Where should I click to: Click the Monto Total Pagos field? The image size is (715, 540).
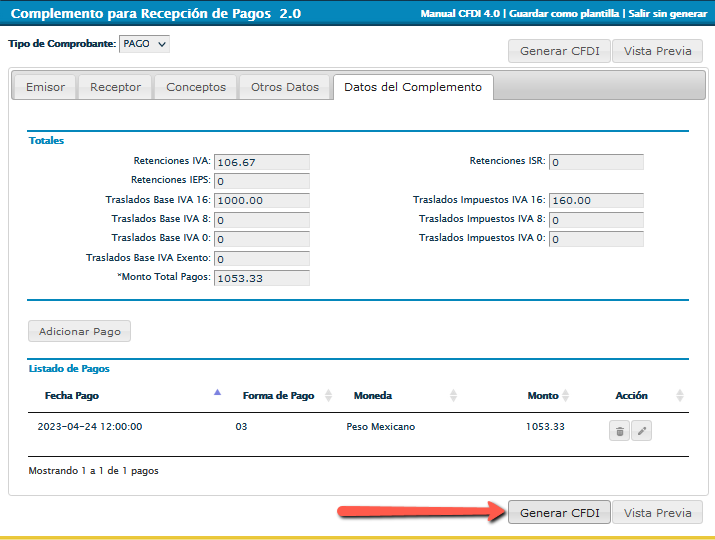[x=261, y=278]
